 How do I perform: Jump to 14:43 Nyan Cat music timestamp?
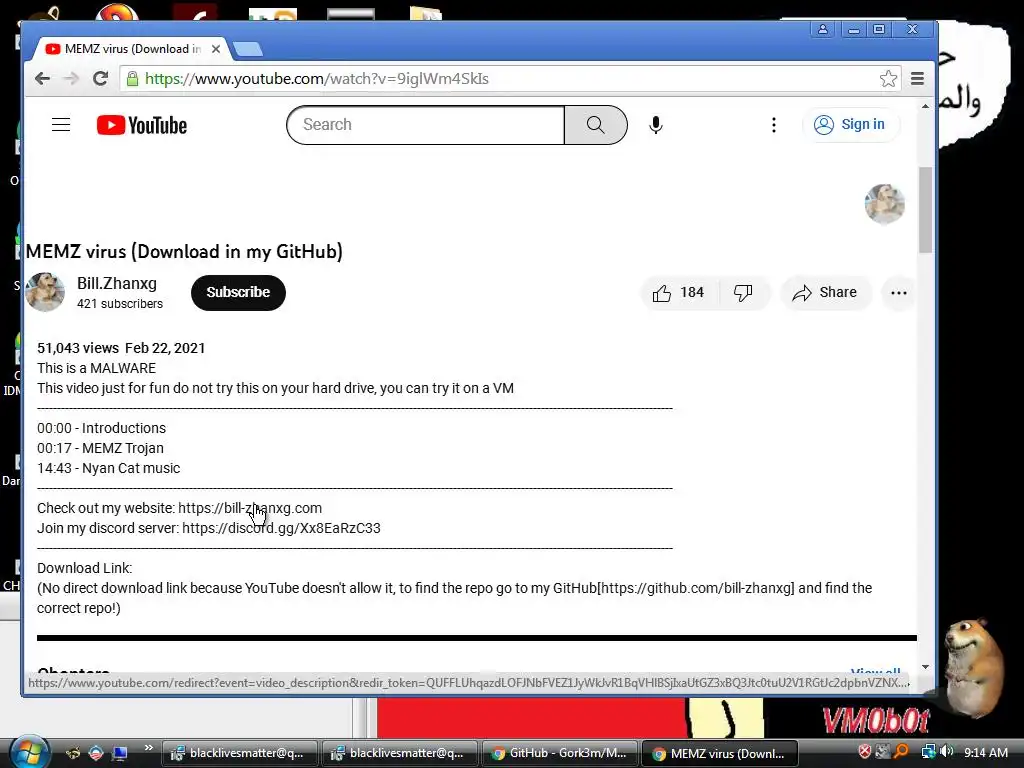tap(54, 468)
